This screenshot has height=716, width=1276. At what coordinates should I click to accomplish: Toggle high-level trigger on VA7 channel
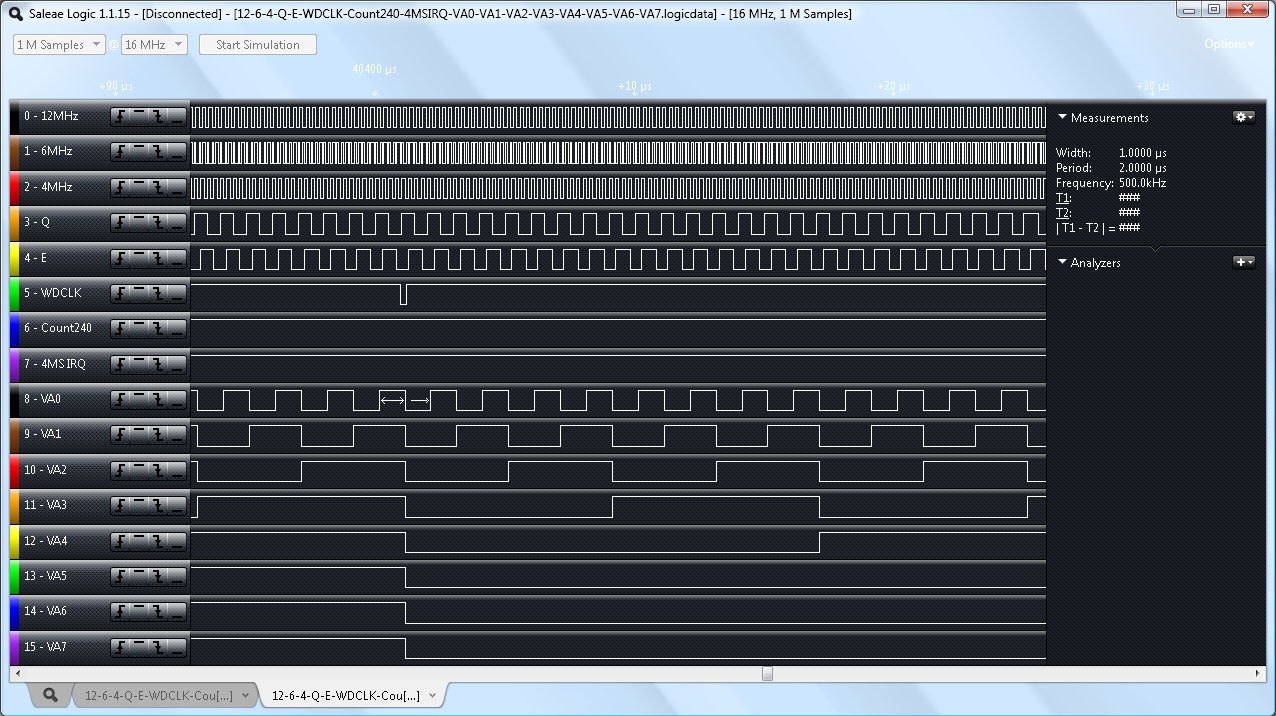pyautogui.click(x=139, y=647)
